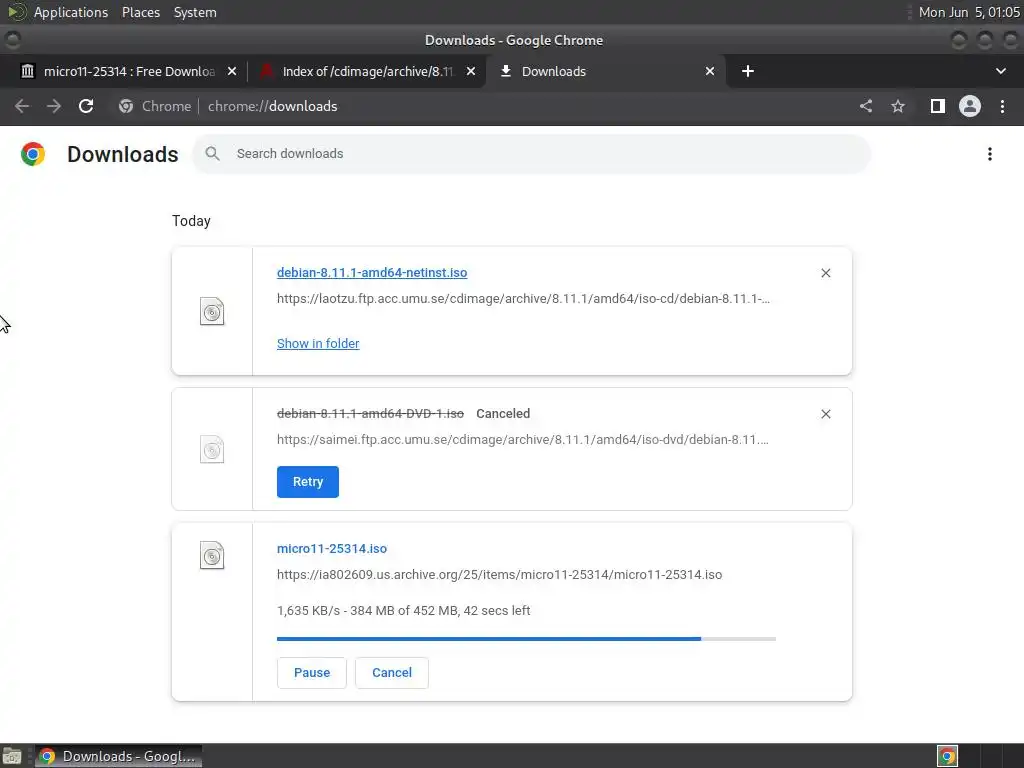Viewport: 1024px width, 768px height.
Task: Close the micro11-25314 tab
Action: click(x=232, y=71)
